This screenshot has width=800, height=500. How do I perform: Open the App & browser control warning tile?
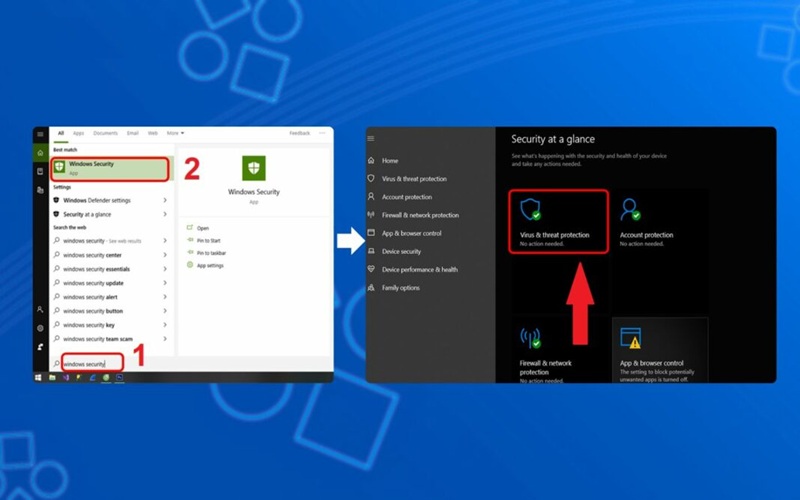click(x=659, y=351)
